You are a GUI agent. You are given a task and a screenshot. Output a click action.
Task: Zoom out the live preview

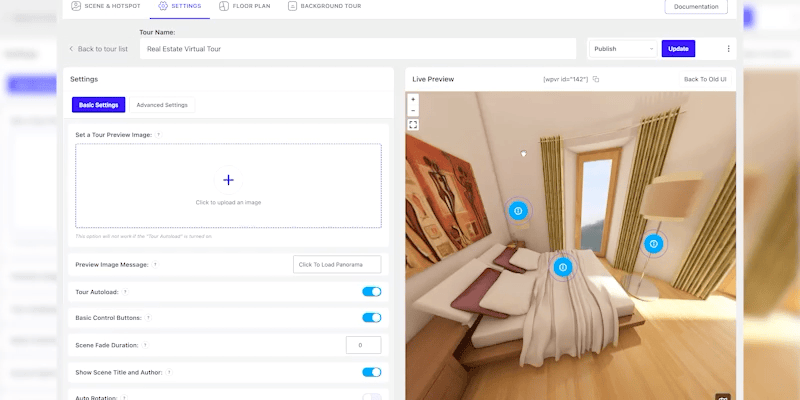(413, 111)
